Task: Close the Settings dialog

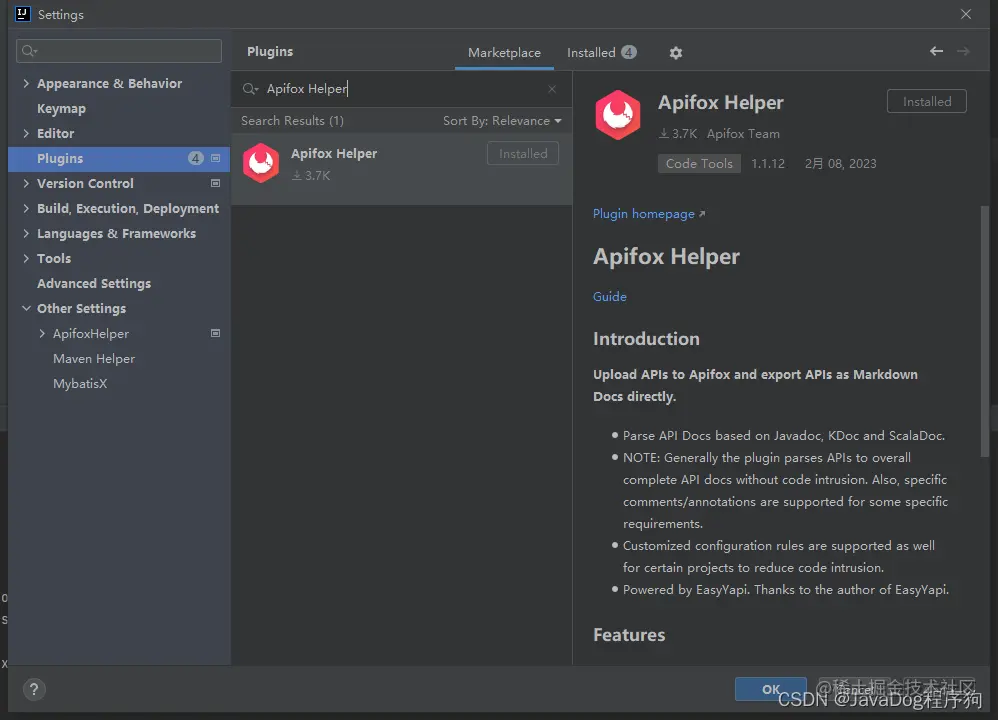Action: pyautogui.click(x=966, y=14)
